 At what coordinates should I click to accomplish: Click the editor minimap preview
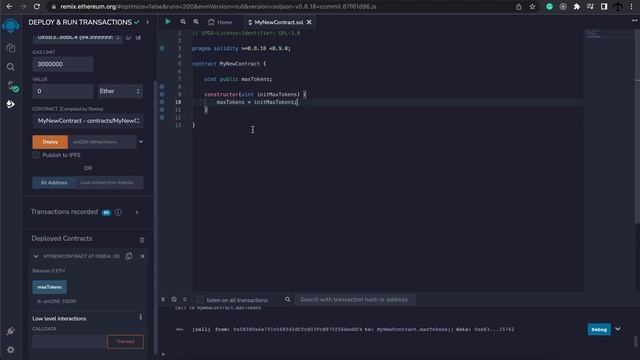(x=593, y=33)
